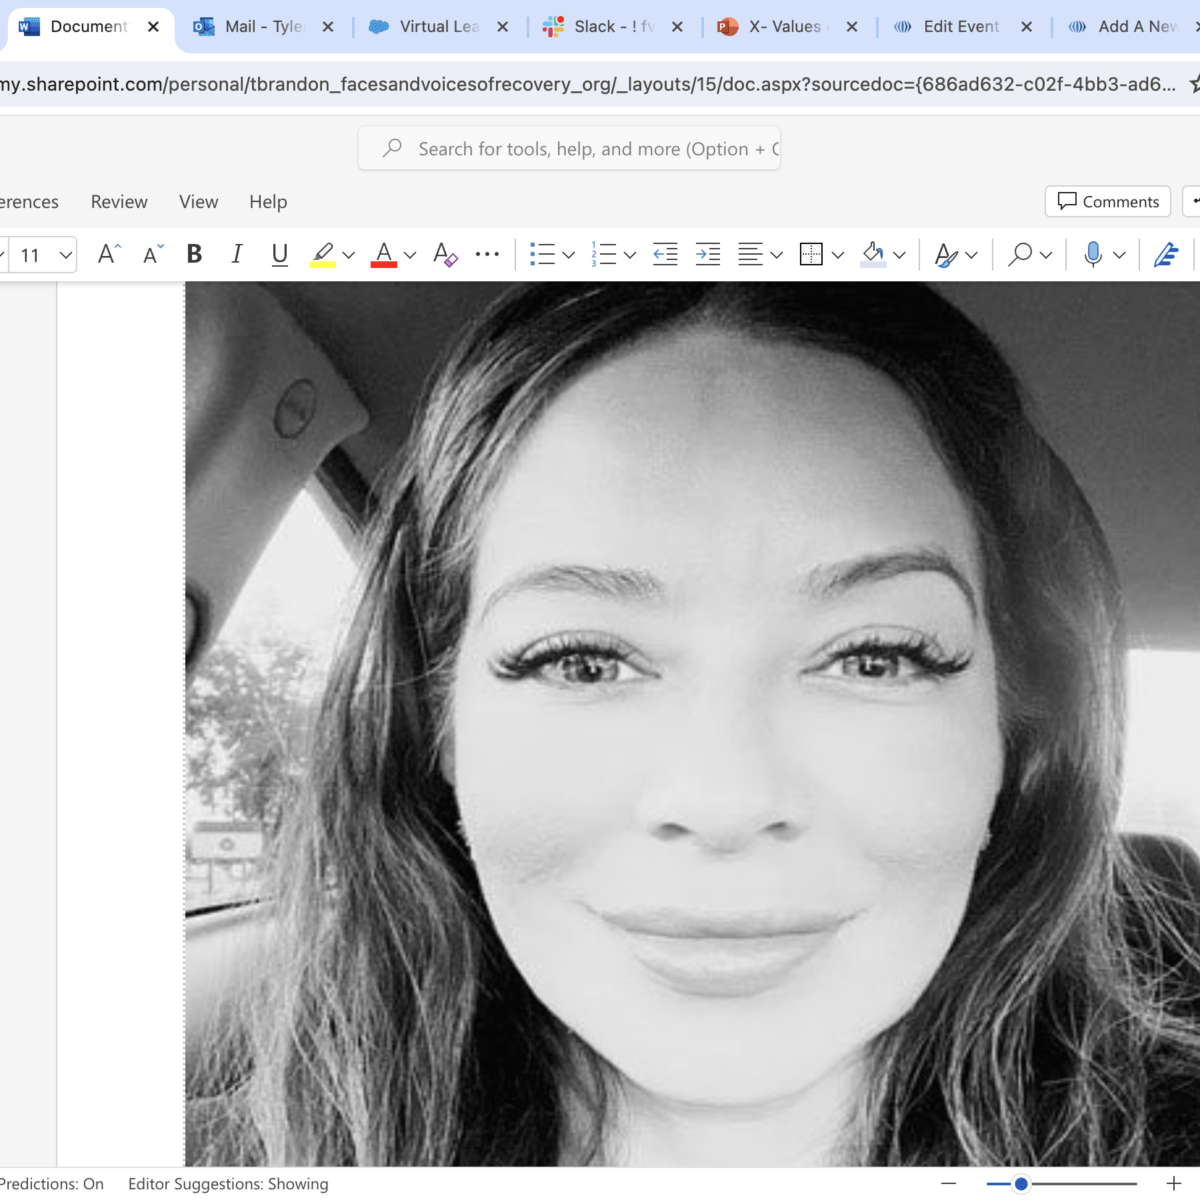Expand the numbered list style dropdown

coord(630,255)
